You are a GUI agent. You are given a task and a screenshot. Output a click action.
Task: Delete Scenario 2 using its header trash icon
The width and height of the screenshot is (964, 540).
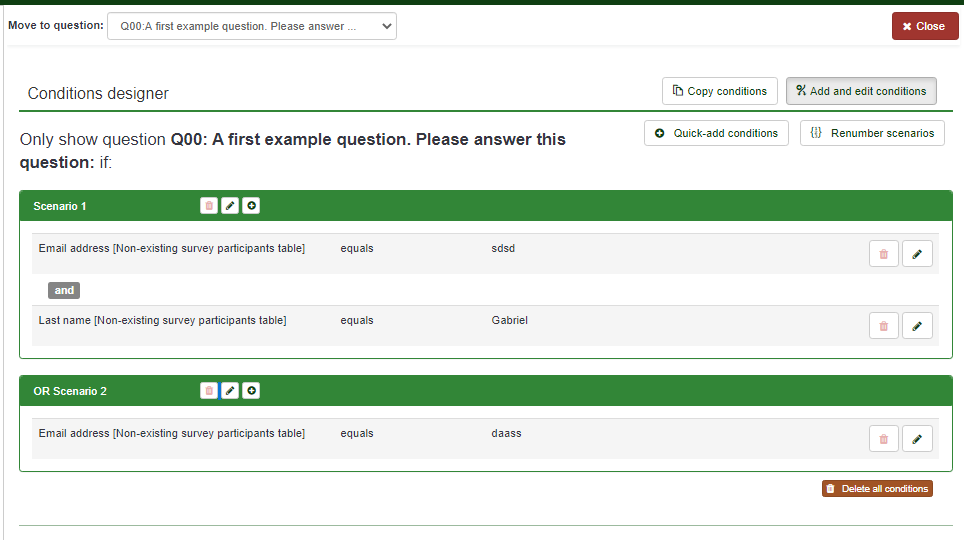(x=209, y=391)
